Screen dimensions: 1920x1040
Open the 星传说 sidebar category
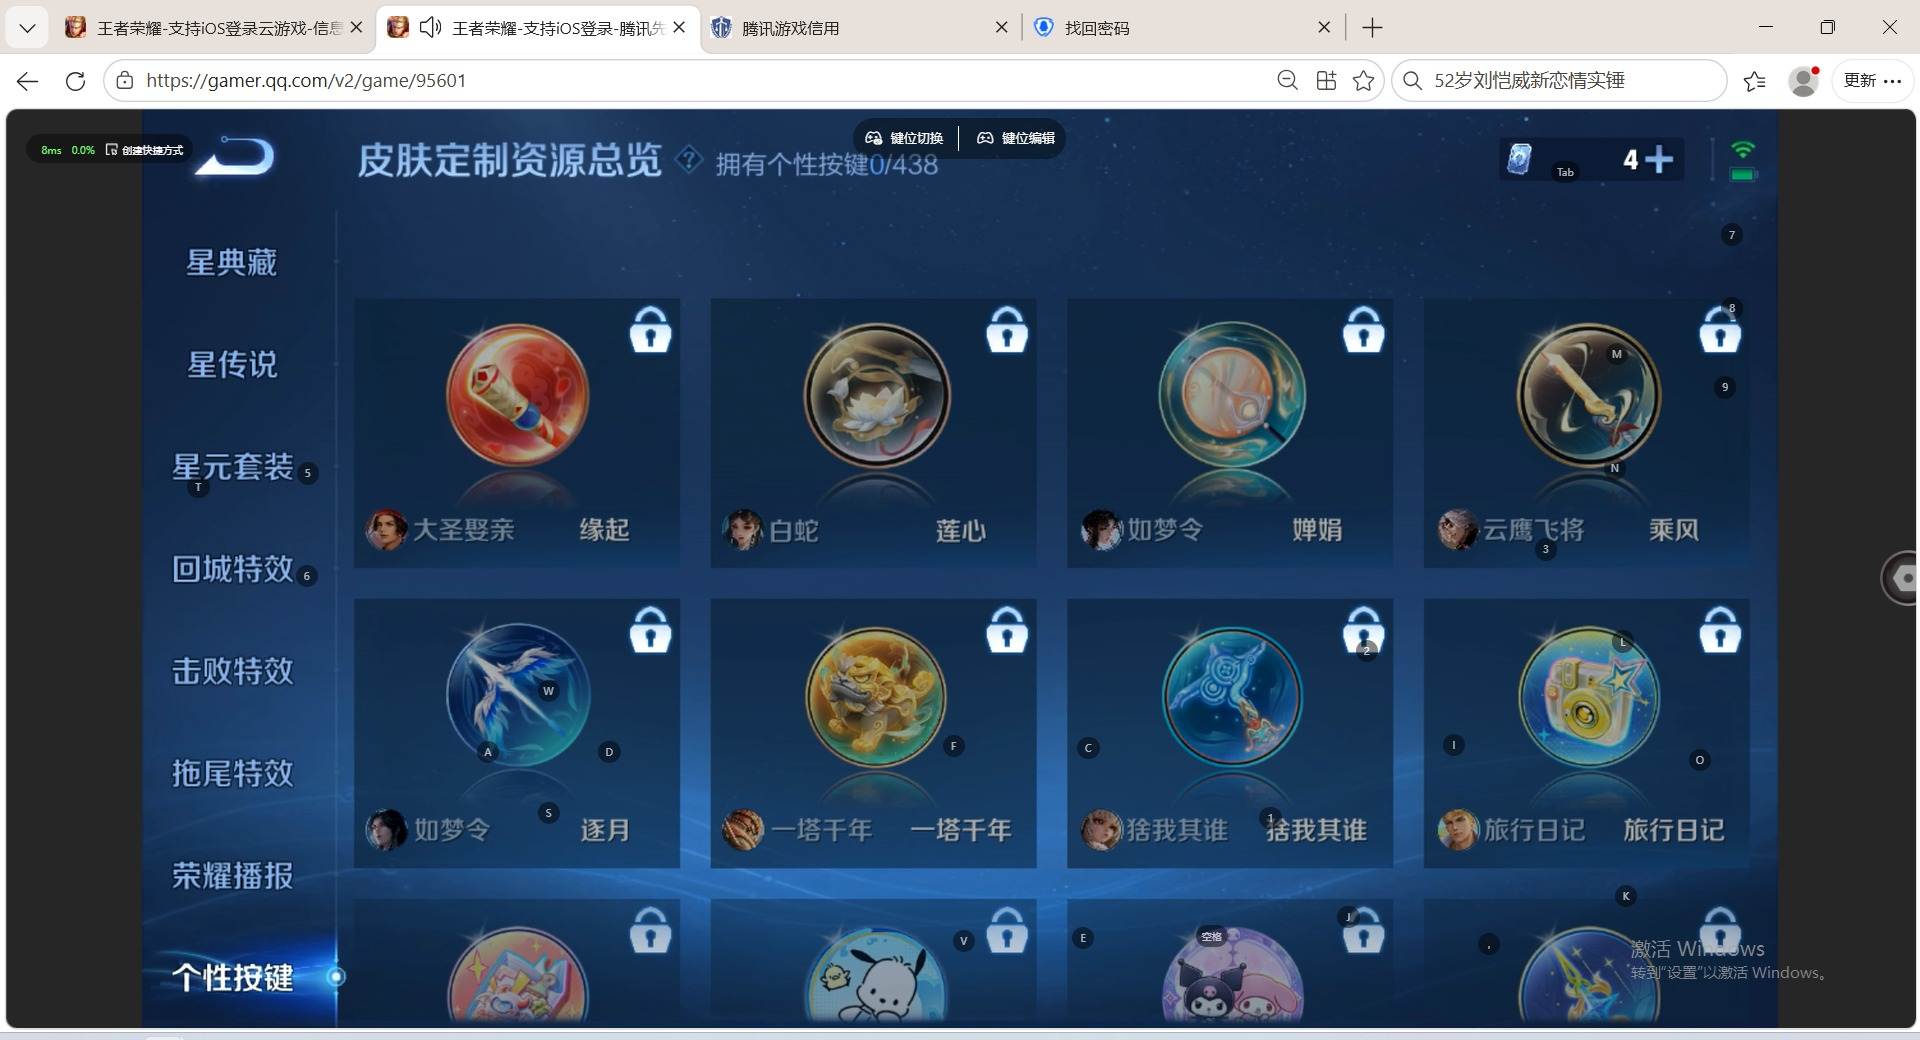(232, 364)
